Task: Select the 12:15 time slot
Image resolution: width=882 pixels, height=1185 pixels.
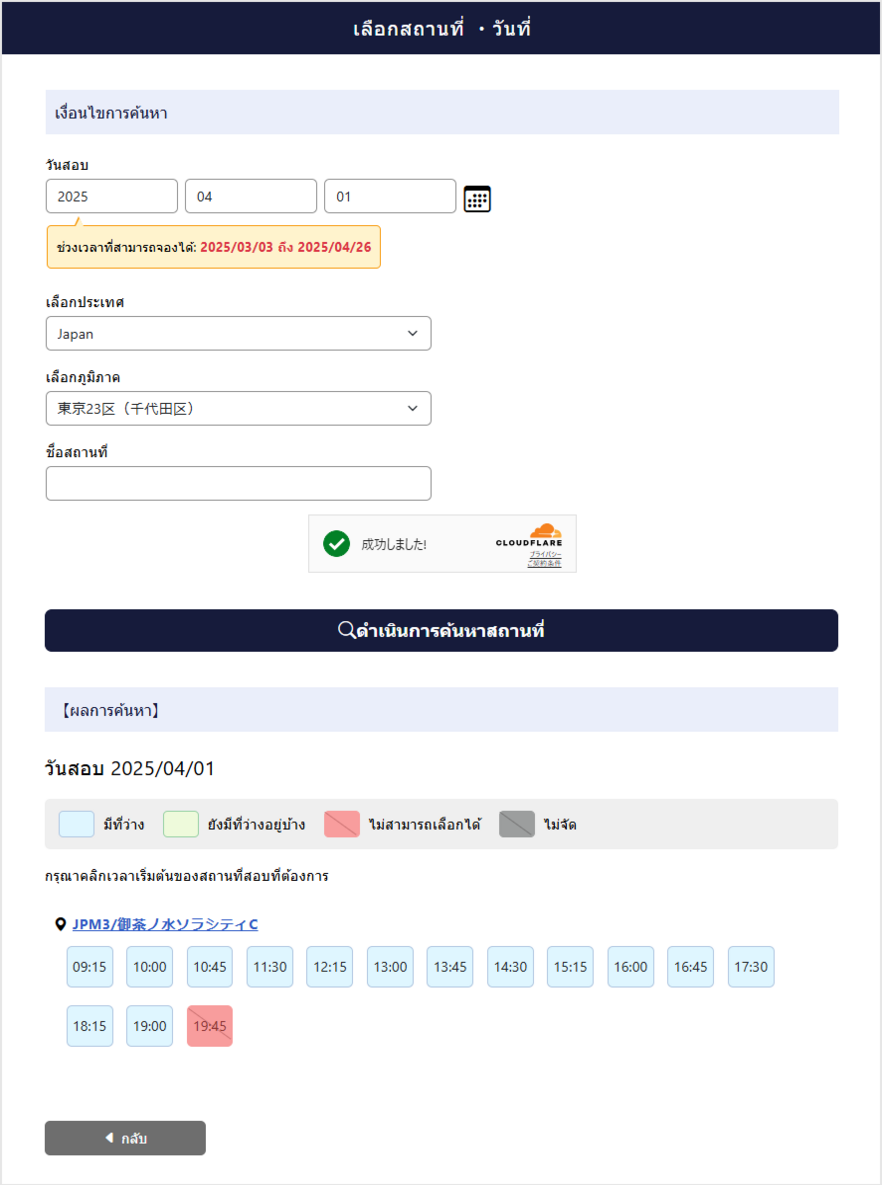Action: point(330,967)
